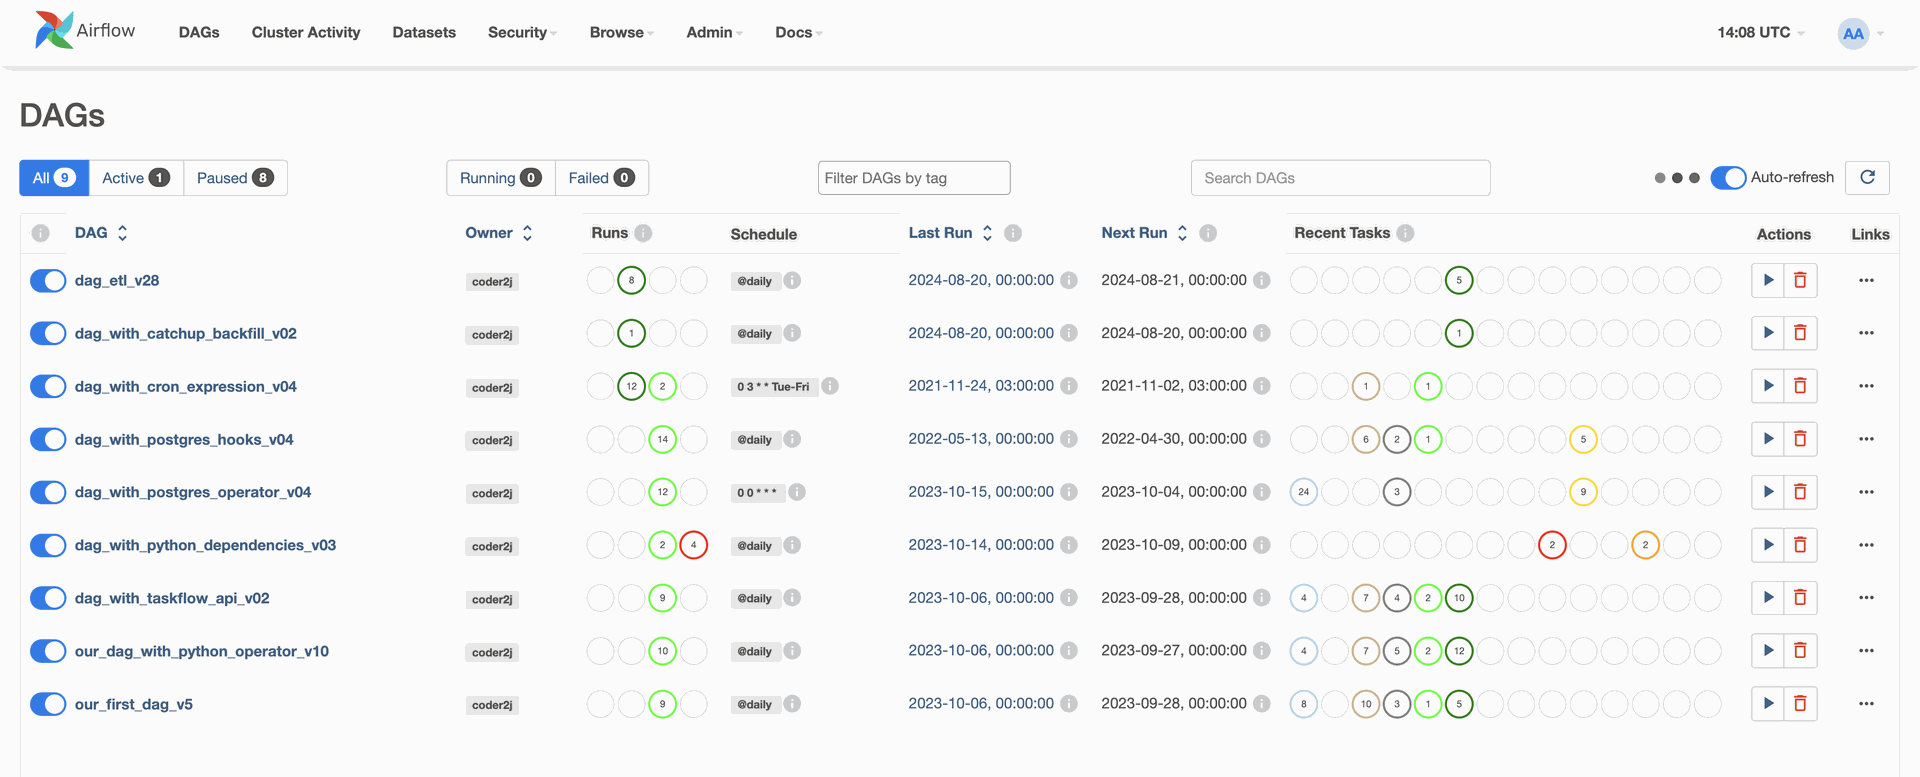Open the Docs dropdown menu
1920x777 pixels.
(798, 32)
